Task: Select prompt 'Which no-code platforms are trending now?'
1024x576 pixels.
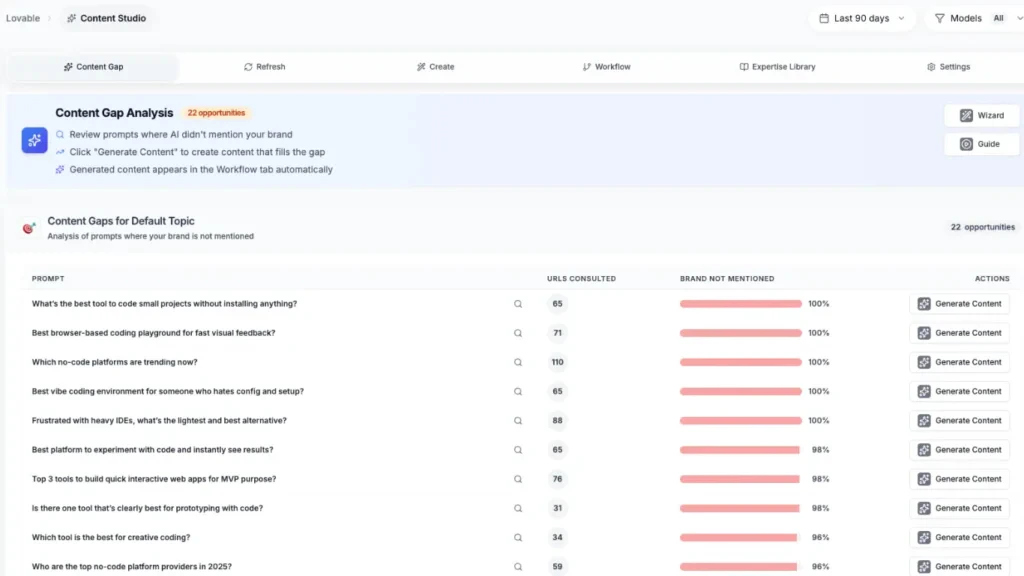Action: point(114,362)
